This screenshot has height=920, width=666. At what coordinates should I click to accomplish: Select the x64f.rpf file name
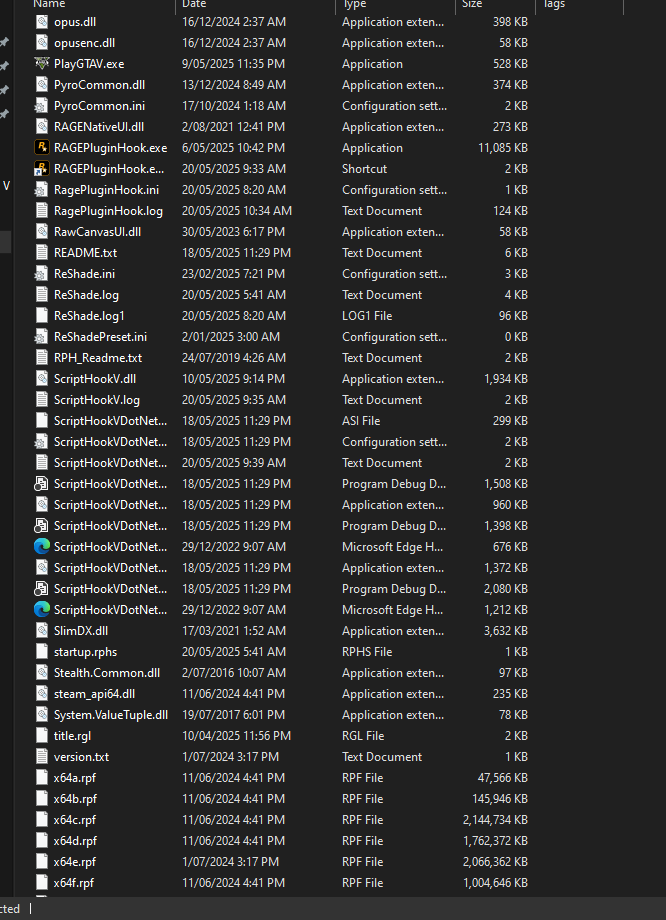74,883
